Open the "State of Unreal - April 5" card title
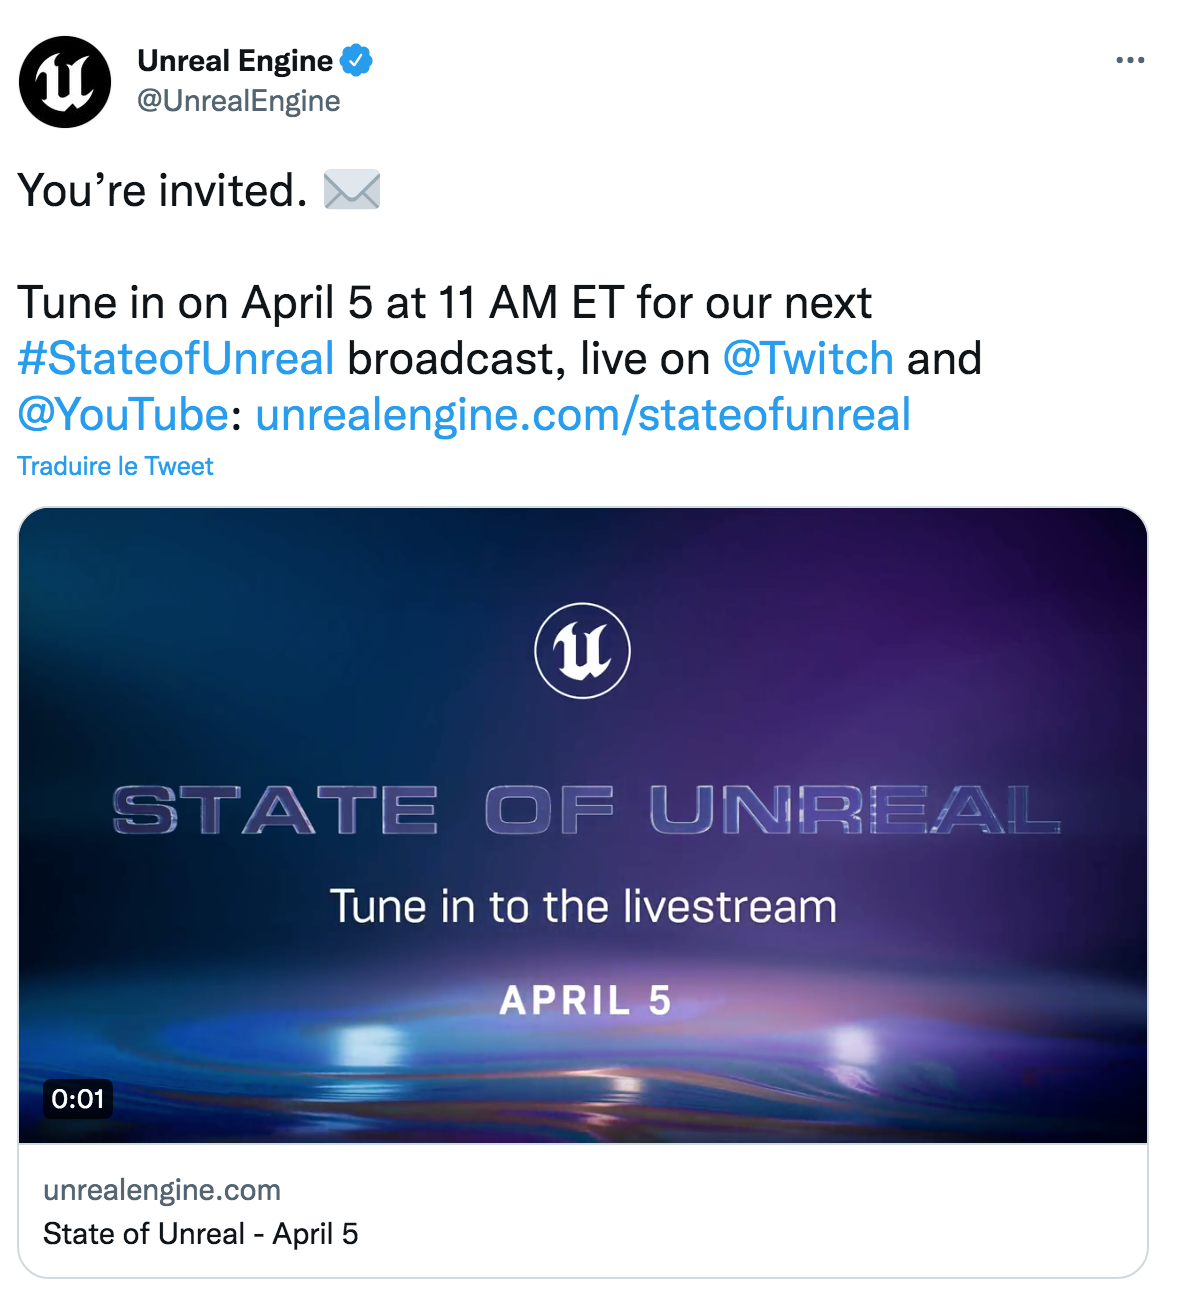Viewport: 1178px width, 1294px height. [x=200, y=1234]
